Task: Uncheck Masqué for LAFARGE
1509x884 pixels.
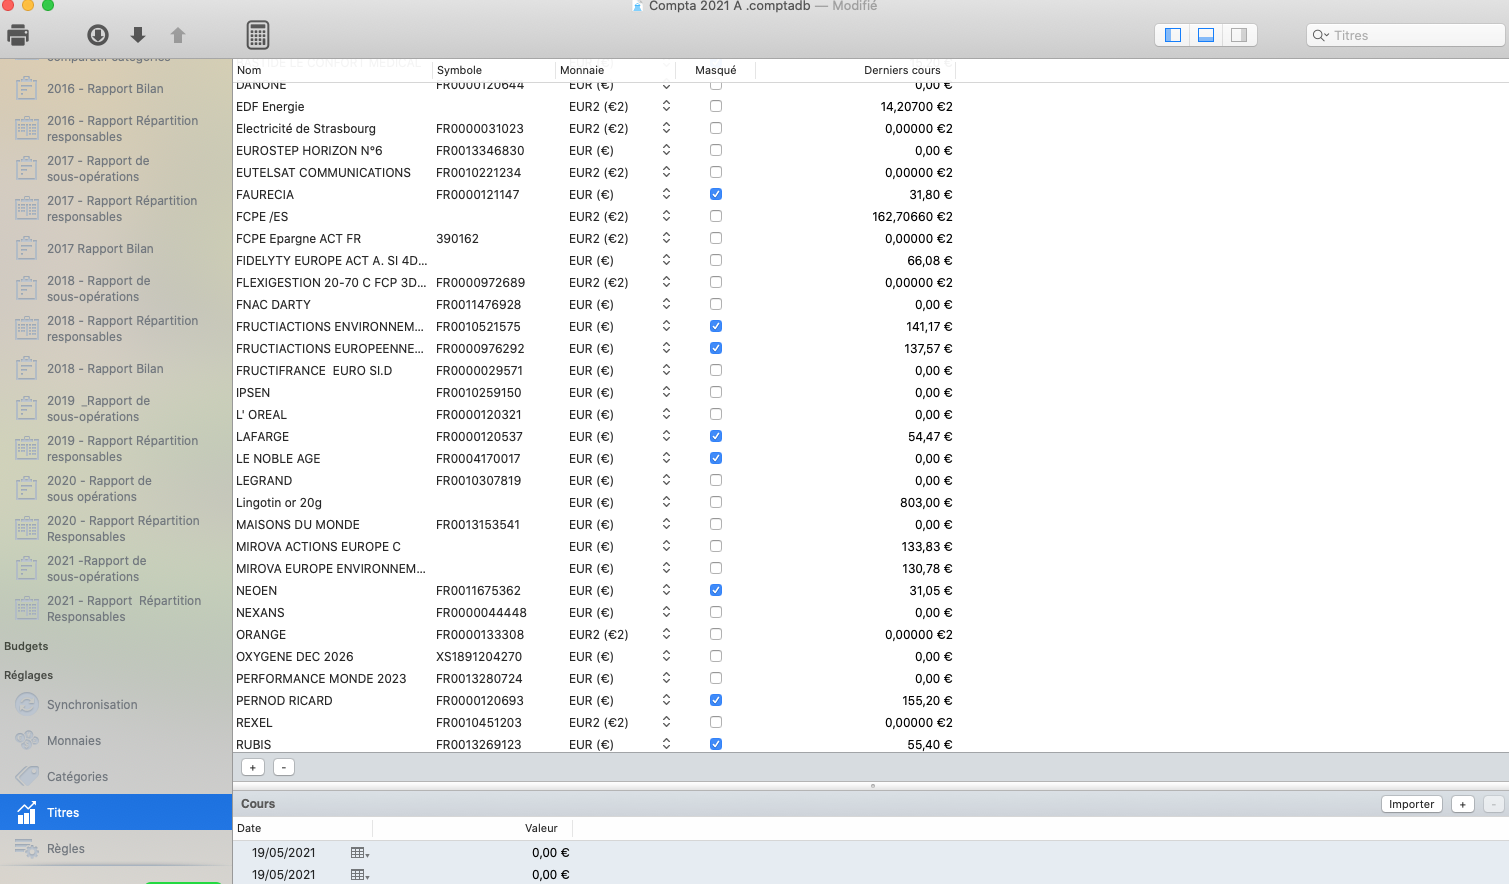Action: click(x=716, y=436)
